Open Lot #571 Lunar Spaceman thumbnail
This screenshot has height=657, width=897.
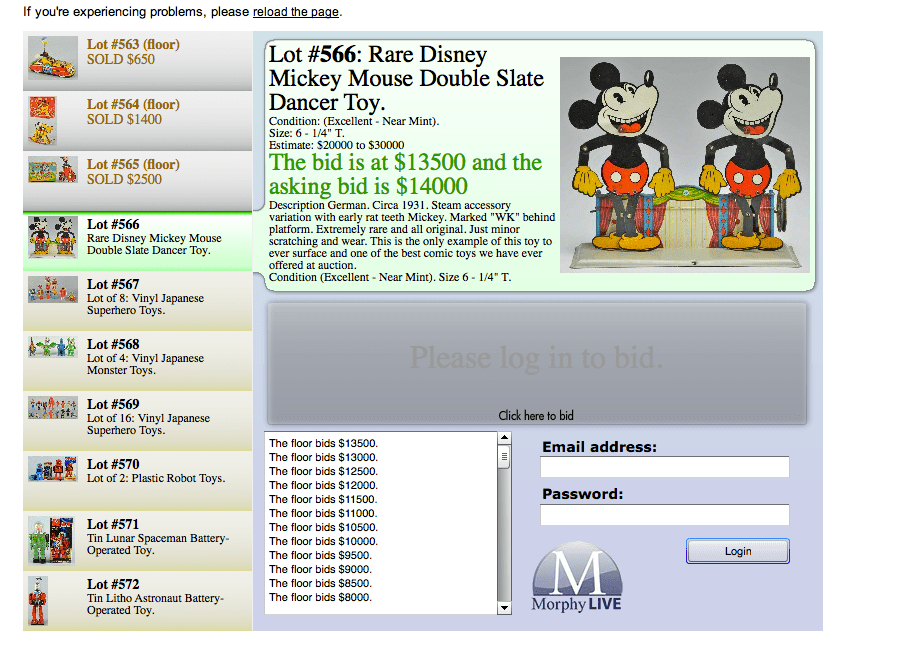pos(51,541)
